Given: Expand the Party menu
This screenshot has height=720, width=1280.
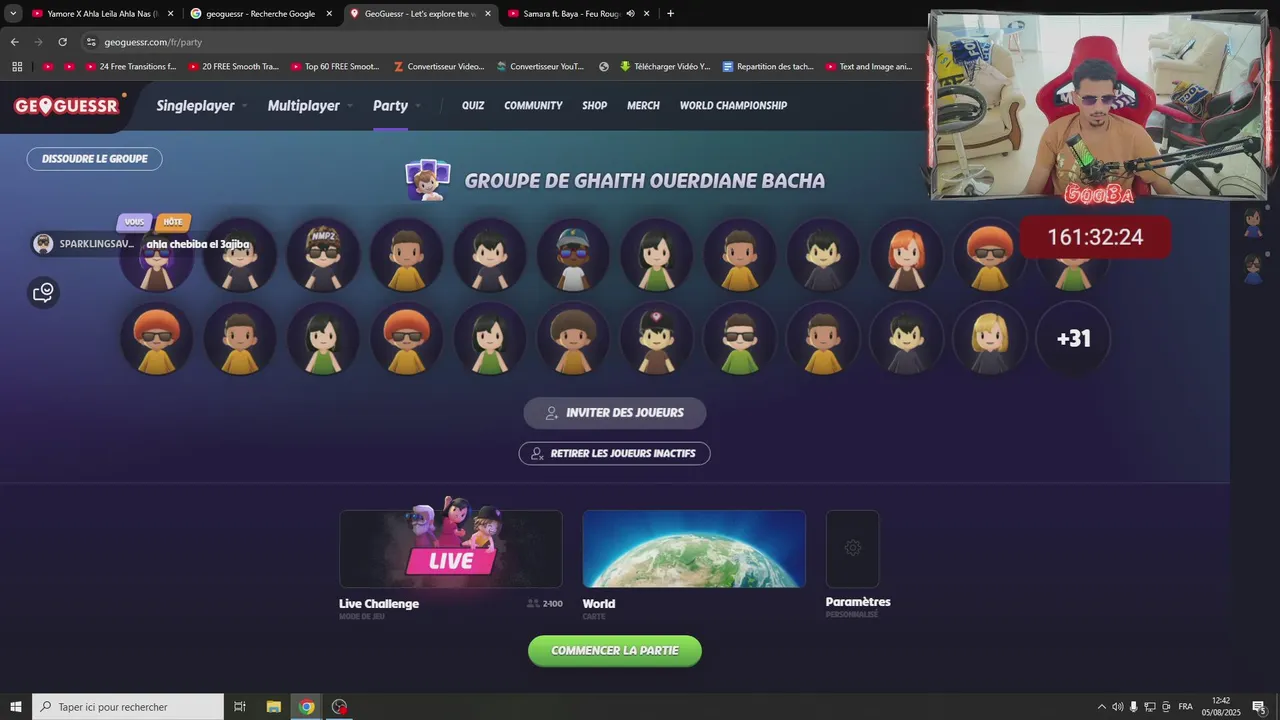Looking at the screenshot, I should tap(396, 105).
